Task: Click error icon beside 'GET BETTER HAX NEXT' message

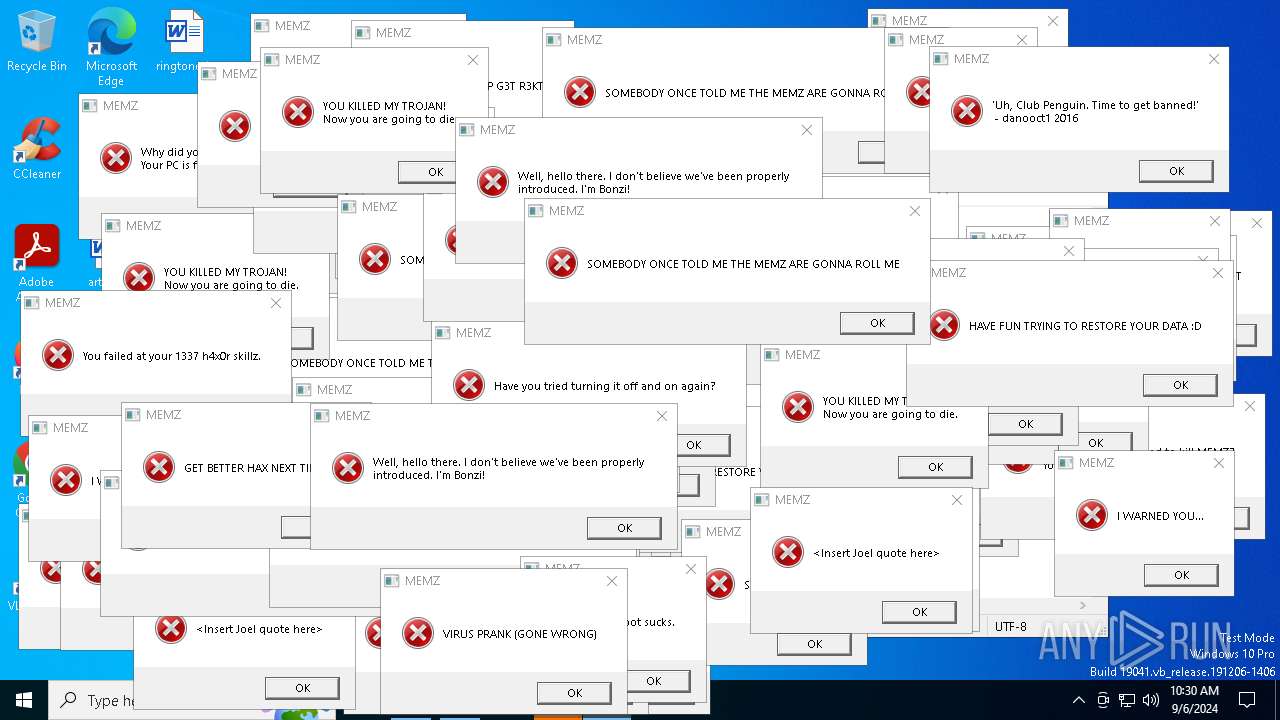Action: (x=159, y=467)
